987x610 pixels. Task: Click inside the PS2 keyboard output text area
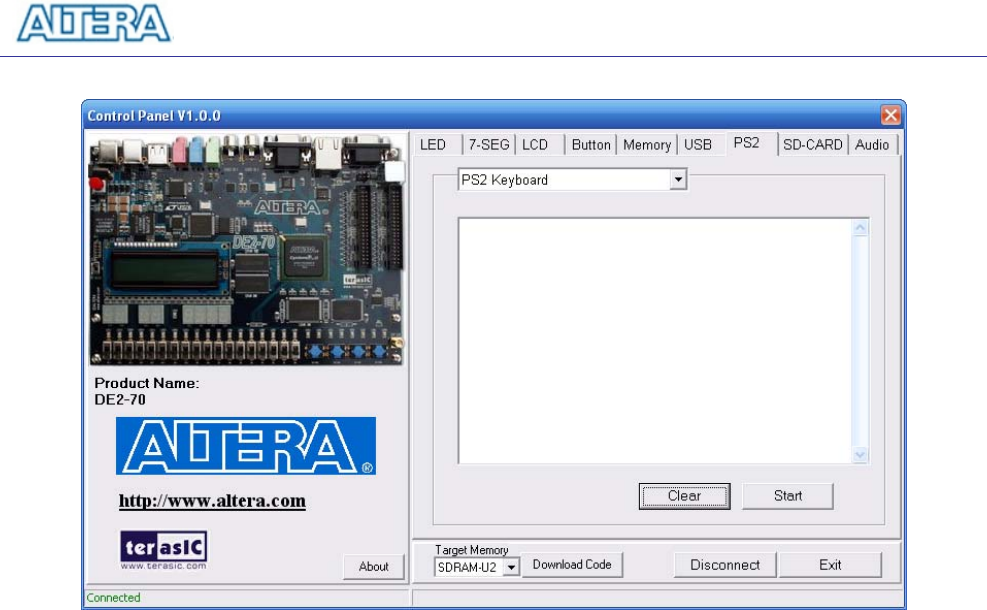point(655,341)
